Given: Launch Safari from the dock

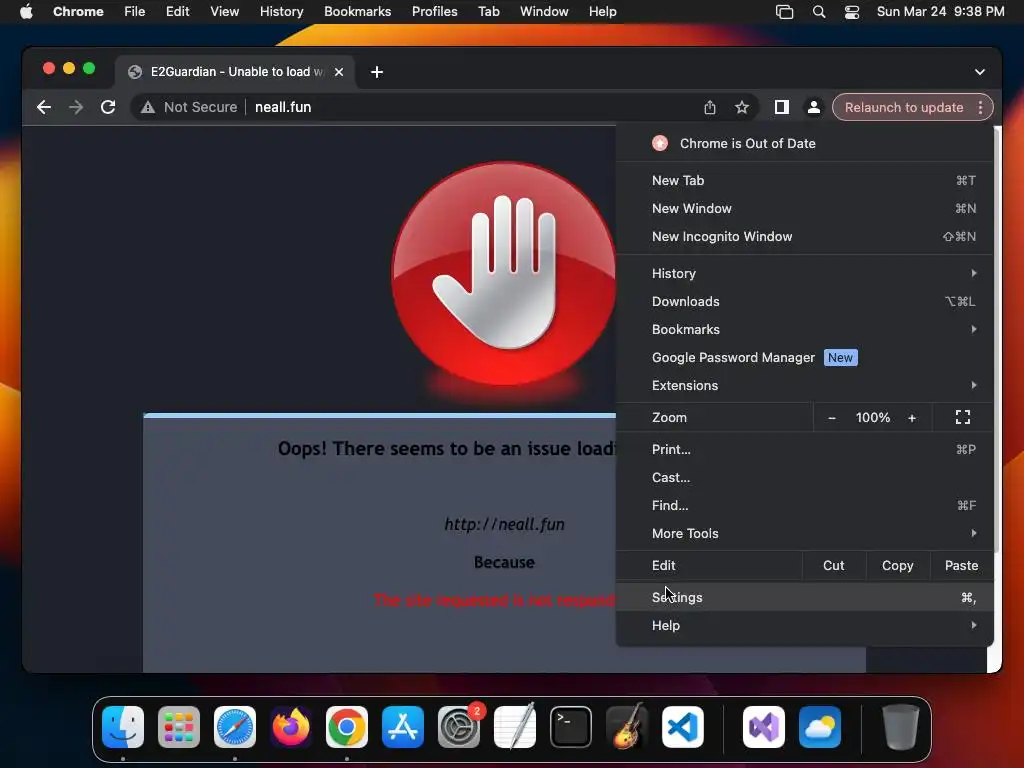Looking at the screenshot, I should (235, 727).
